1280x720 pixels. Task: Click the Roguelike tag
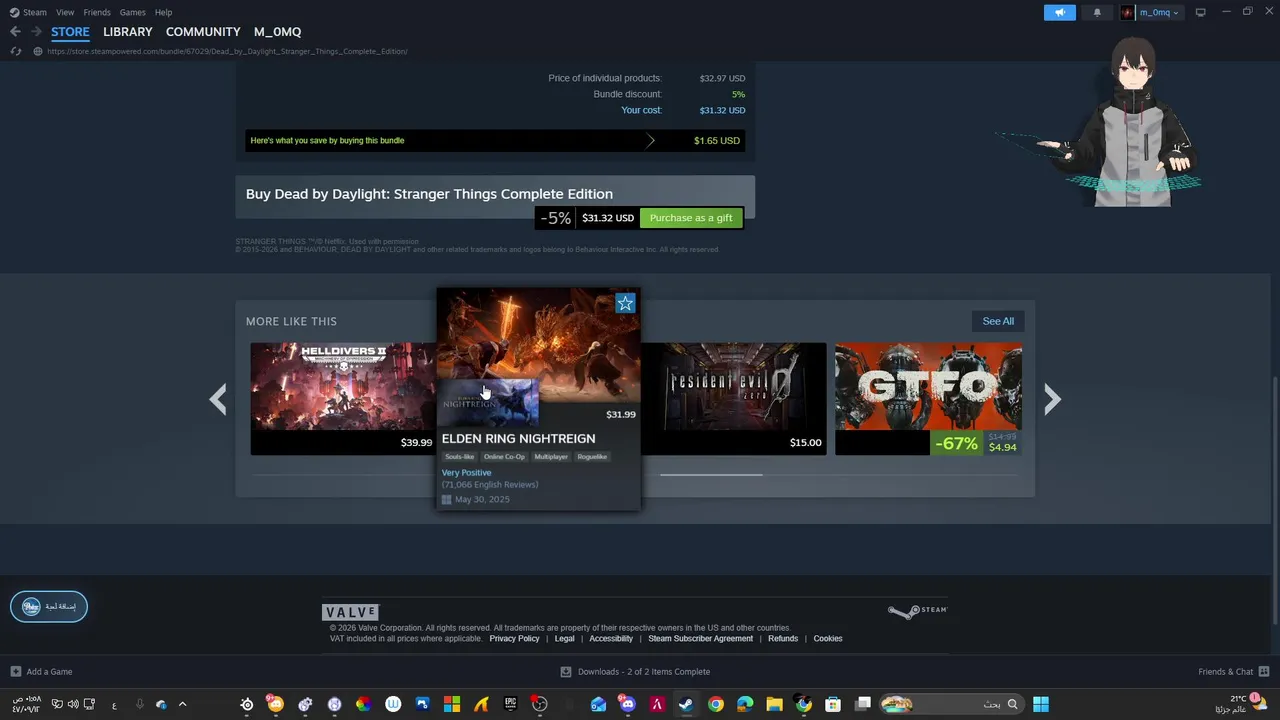592,457
